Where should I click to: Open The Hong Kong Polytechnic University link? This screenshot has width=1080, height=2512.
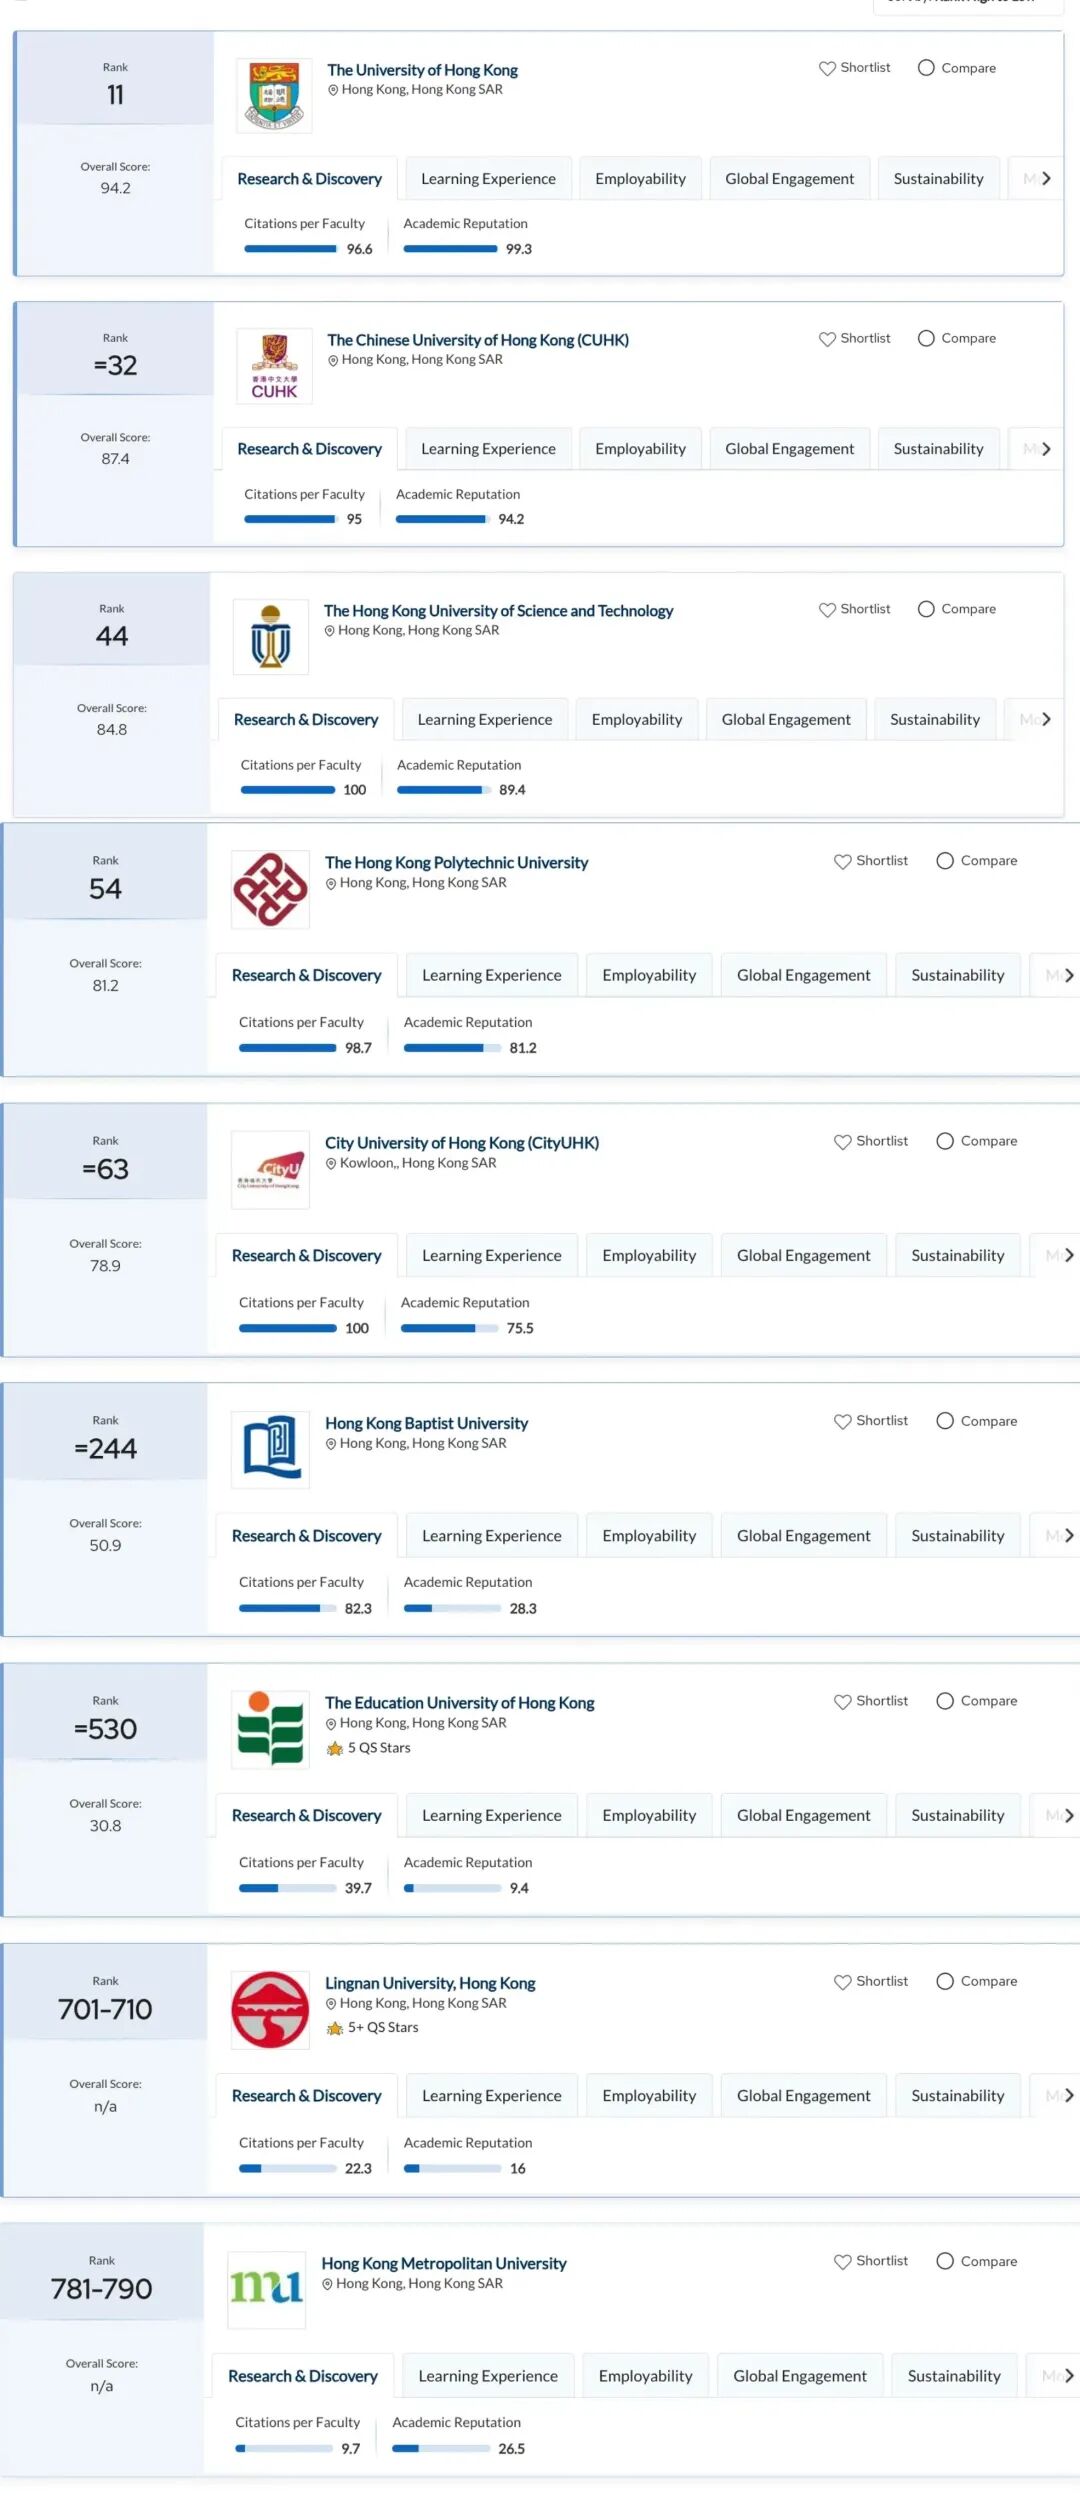(456, 862)
